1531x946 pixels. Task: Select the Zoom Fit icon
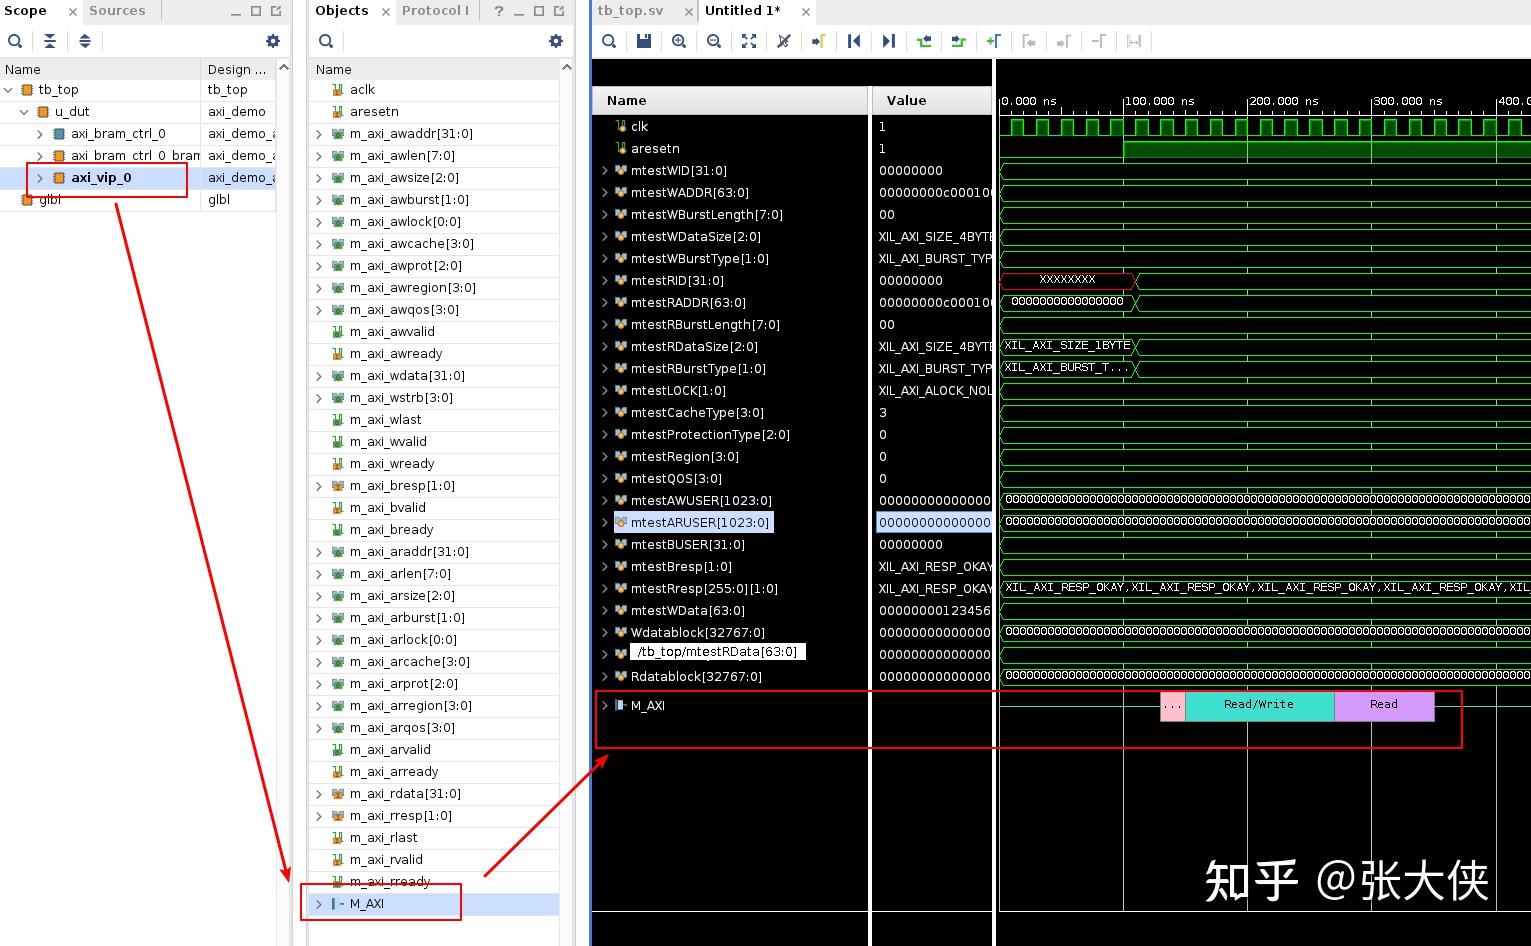[749, 41]
